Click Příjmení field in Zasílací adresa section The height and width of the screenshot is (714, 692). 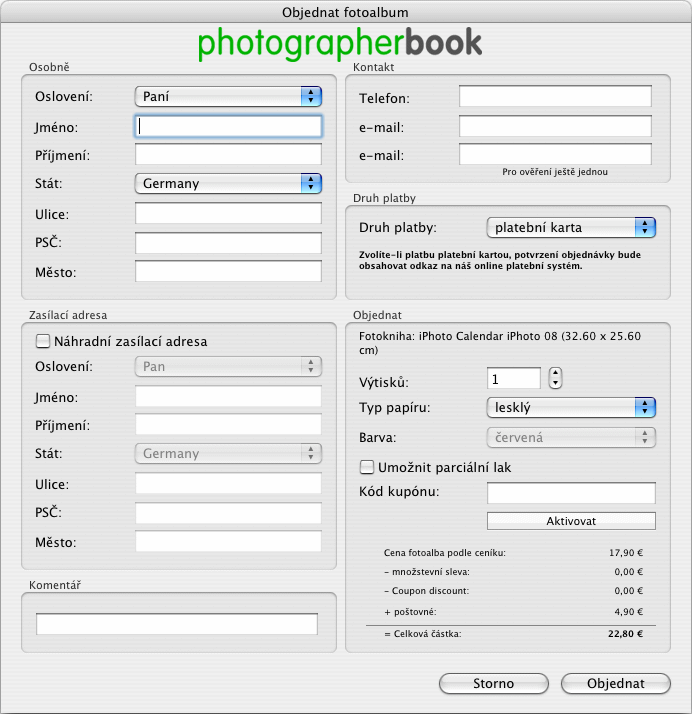(x=228, y=424)
